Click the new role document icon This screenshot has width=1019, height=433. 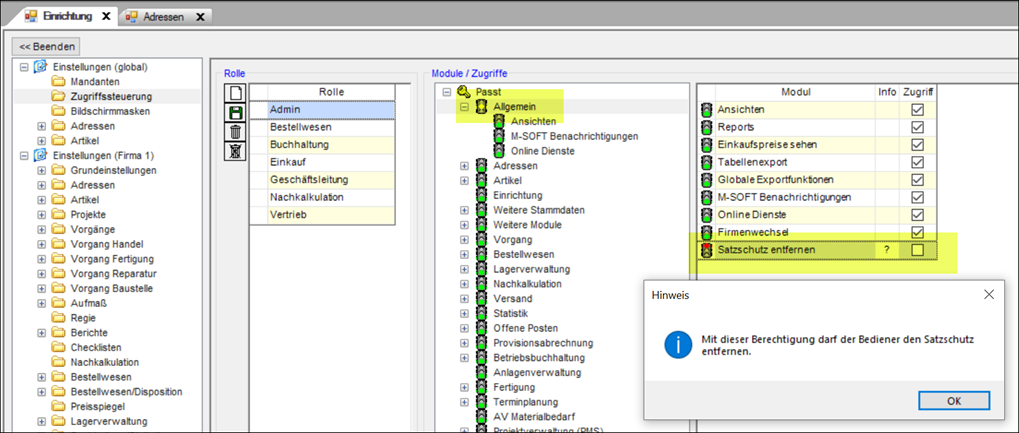(x=236, y=93)
